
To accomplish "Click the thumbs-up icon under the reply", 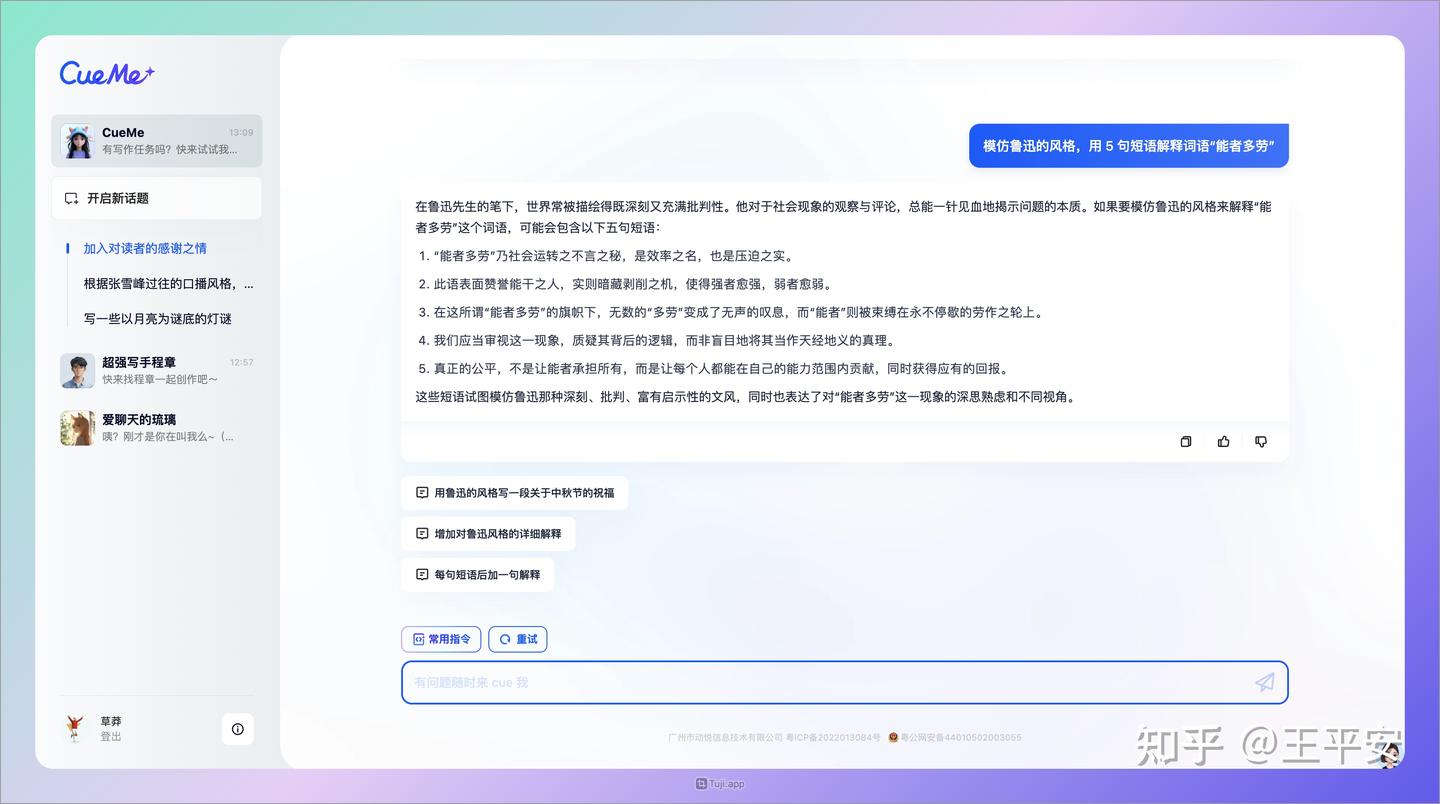I will tap(1223, 441).
